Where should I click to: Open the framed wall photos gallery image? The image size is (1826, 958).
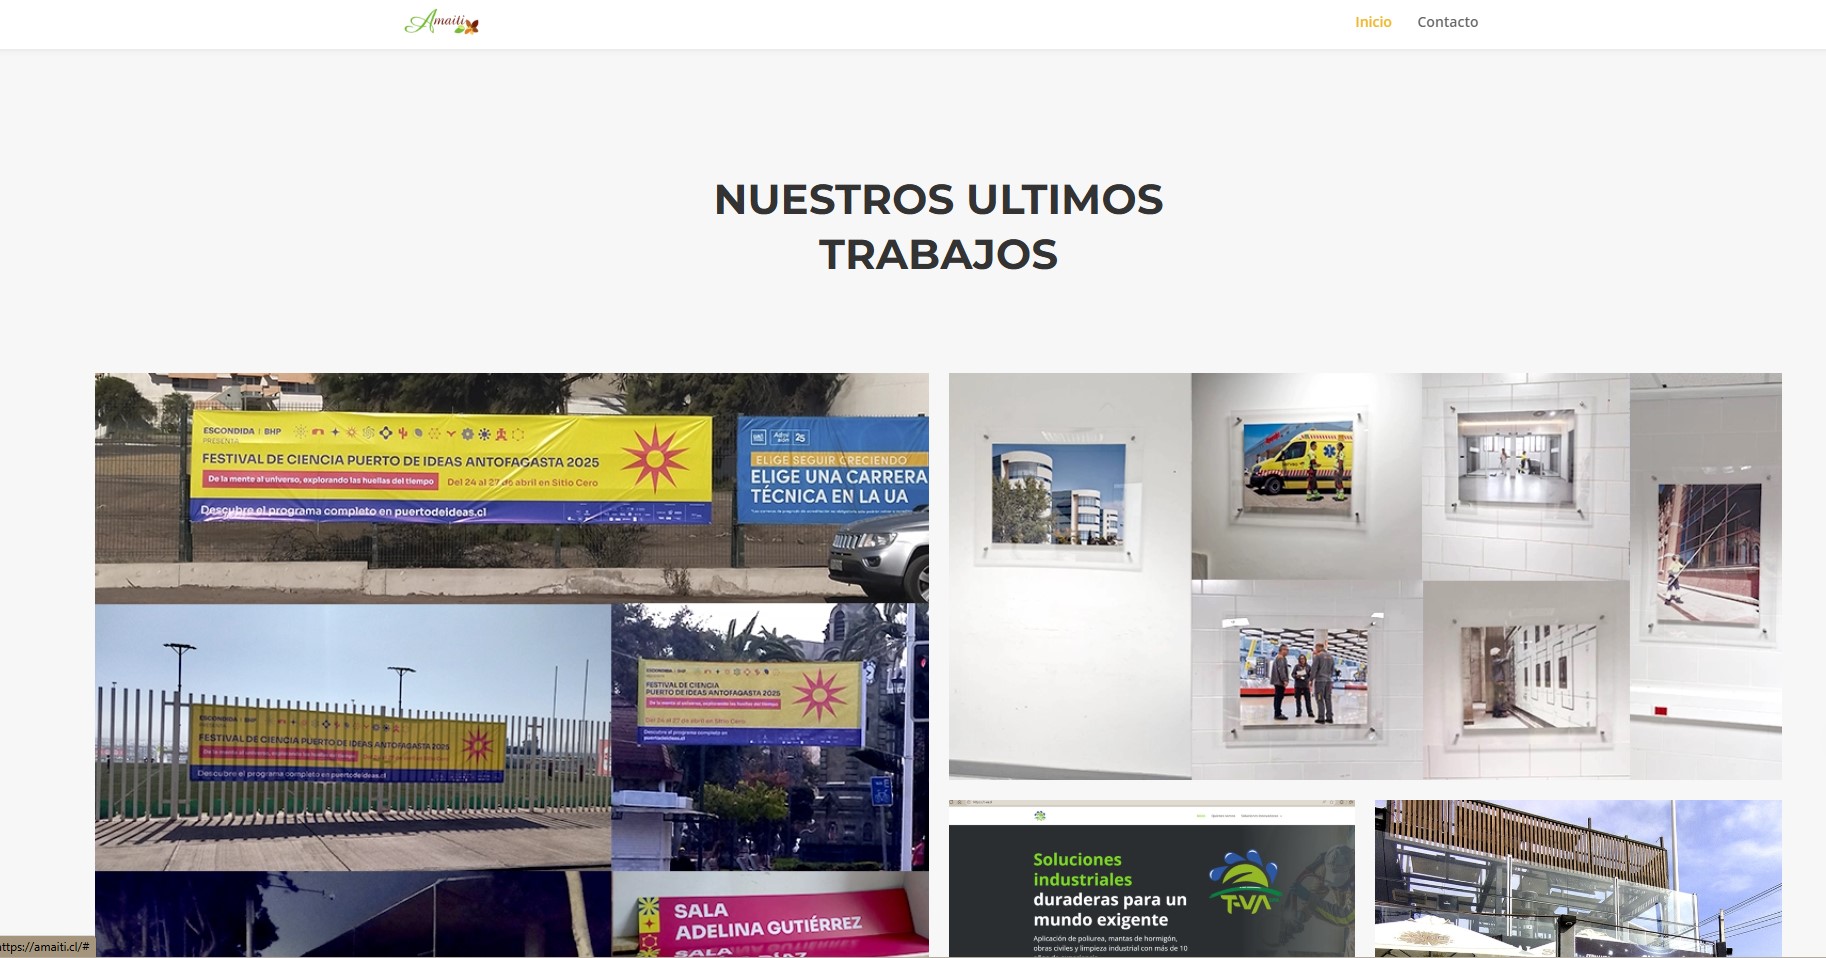point(1365,576)
